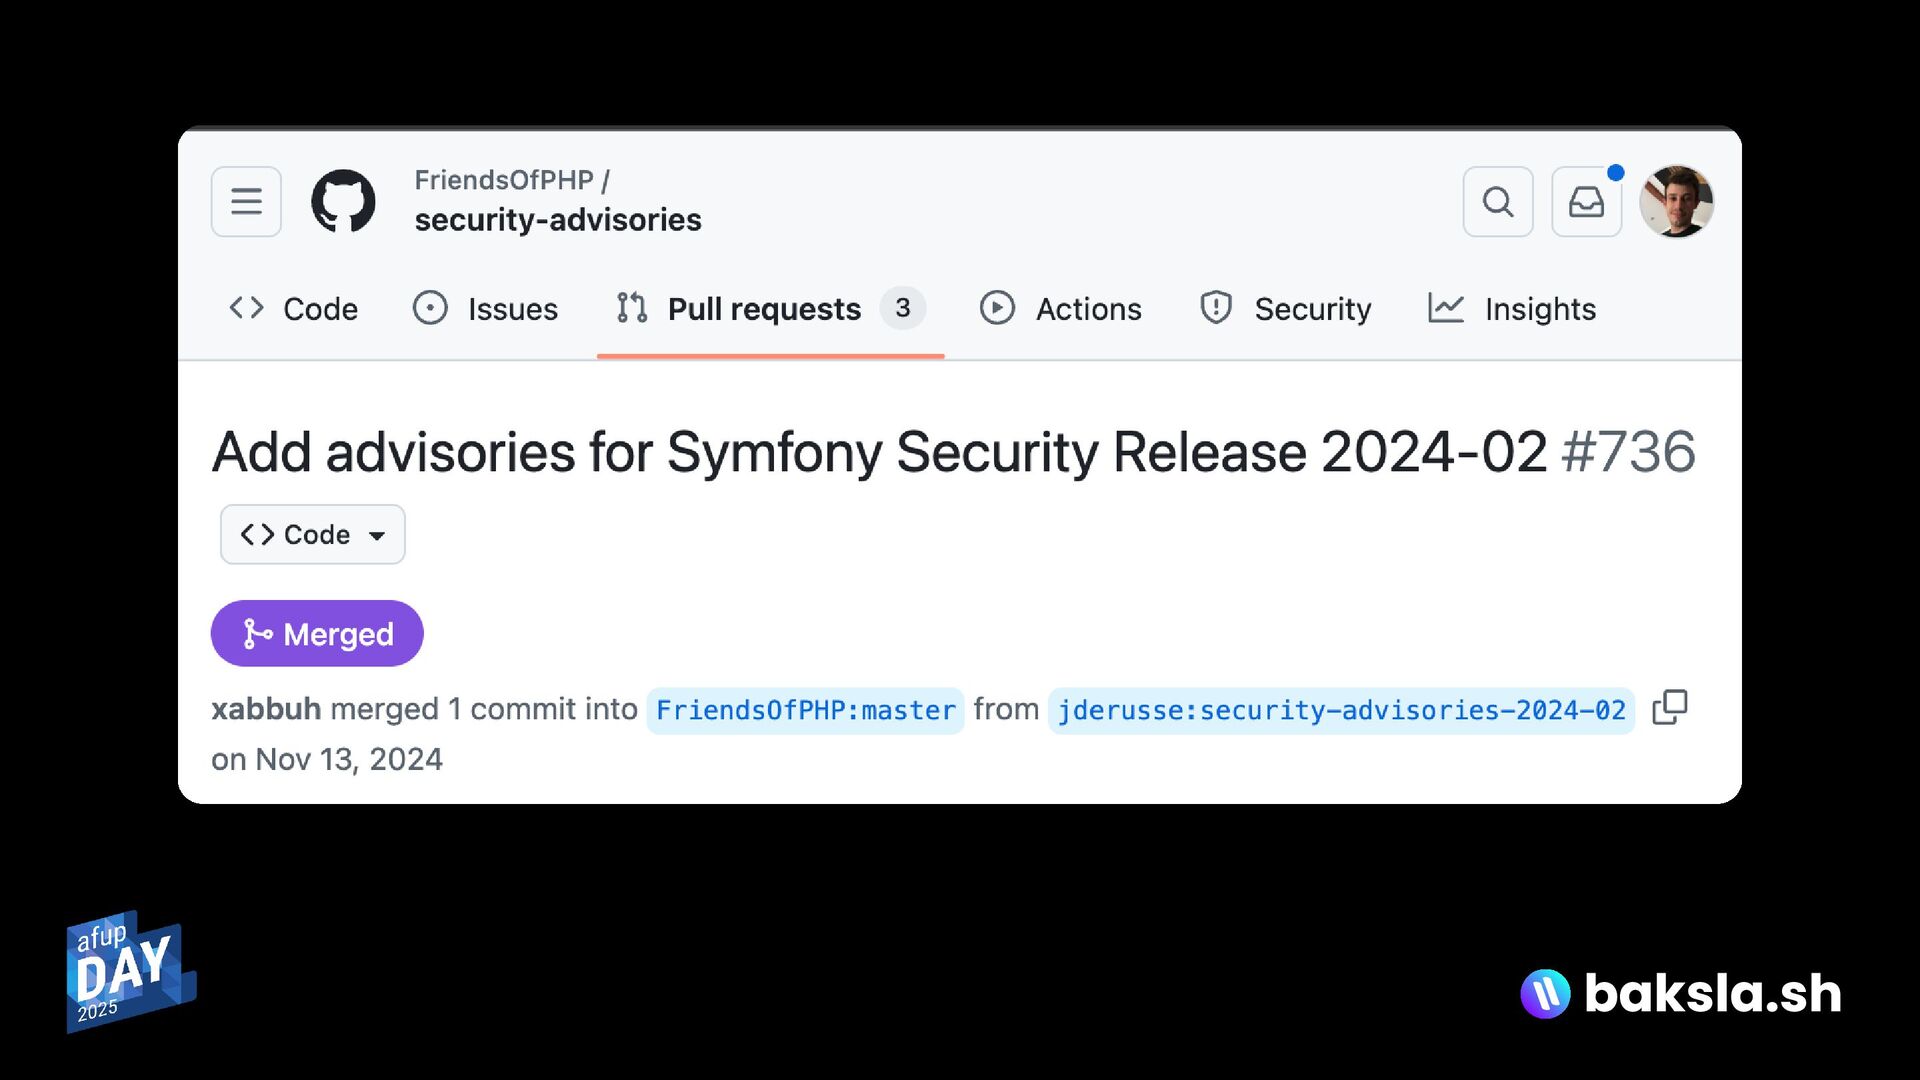1920x1080 pixels.
Task: Open the search magnifier button
Action: tap(1498, 202)
